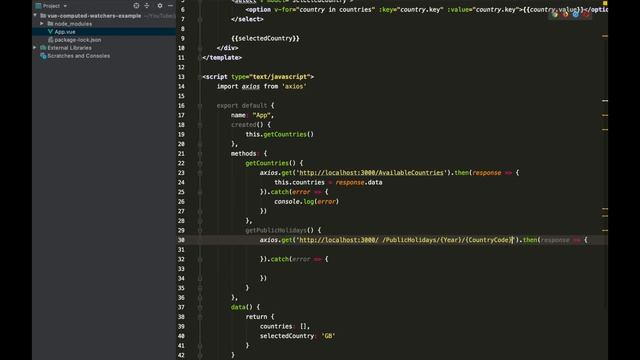Click the warning stripe mark beside line 9
This screenshot has height=360, width=640.
[605, 36]
